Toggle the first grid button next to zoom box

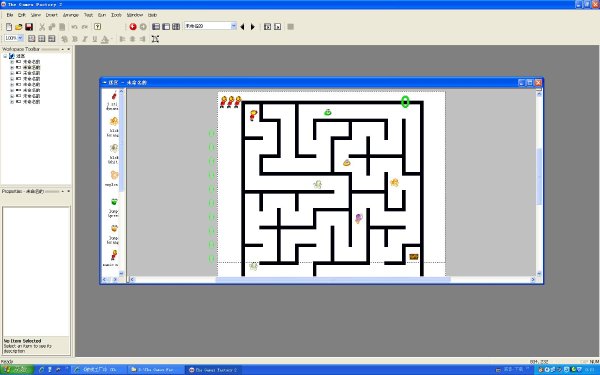point(32,39)
